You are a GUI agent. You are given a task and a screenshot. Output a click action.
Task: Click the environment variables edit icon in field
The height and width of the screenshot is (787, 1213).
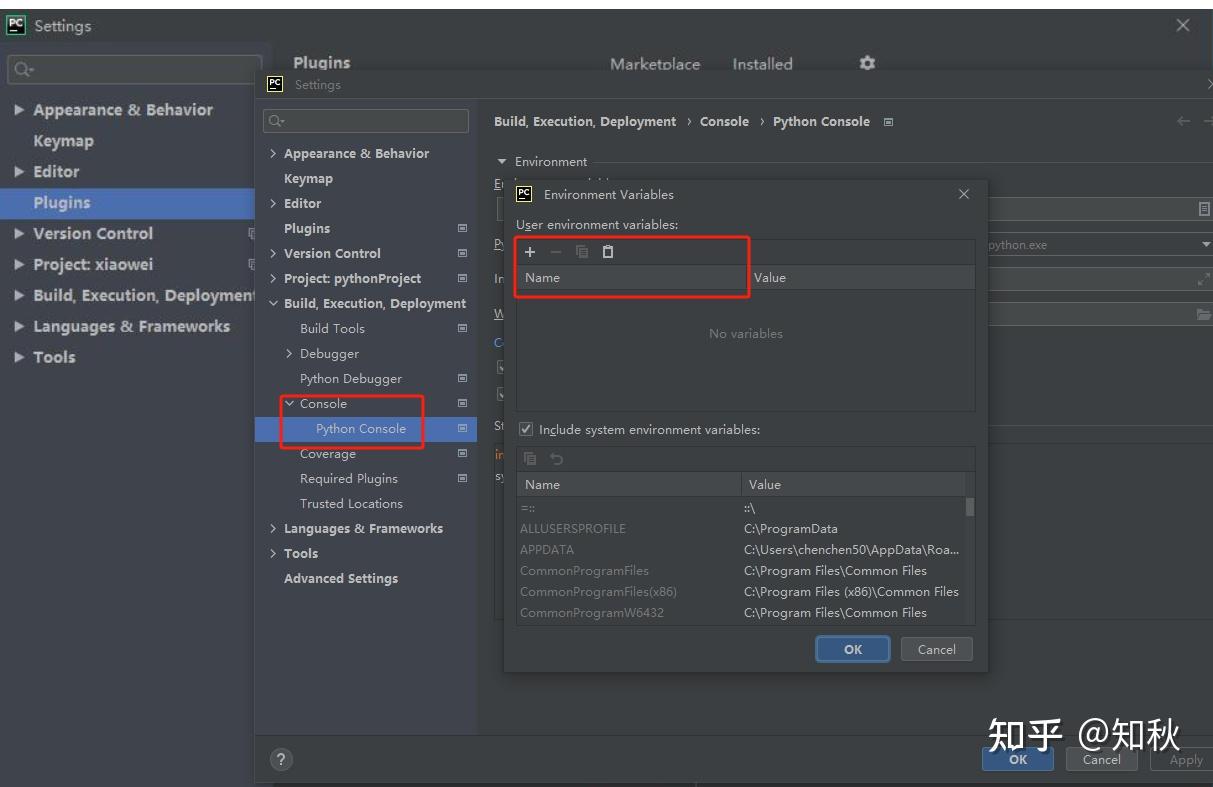[x=1204, y=209]
